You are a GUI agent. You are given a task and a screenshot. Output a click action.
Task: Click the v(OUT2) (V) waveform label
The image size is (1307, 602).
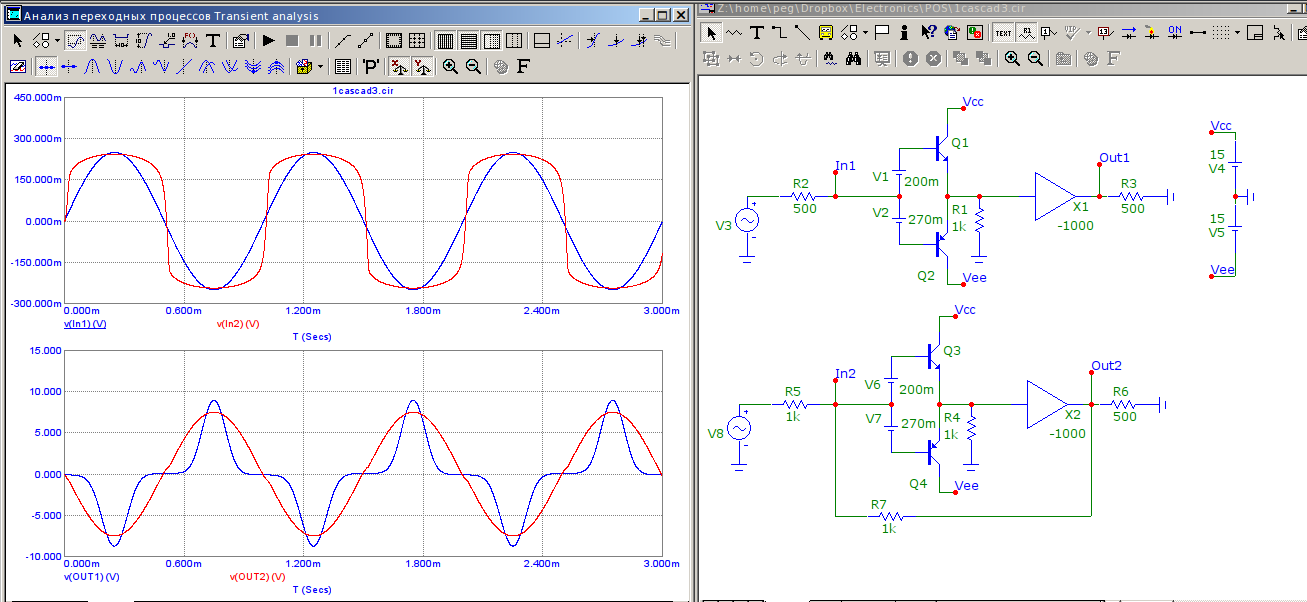click(258, 577)
